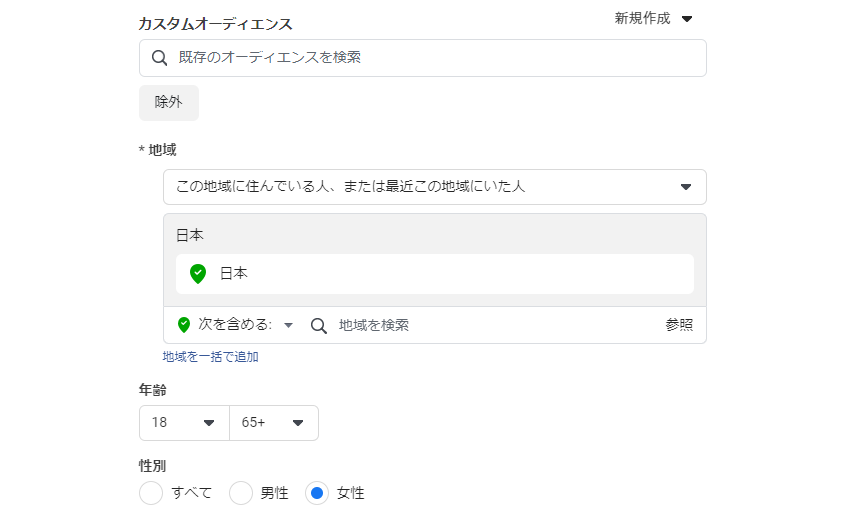Open the 新規作成 menu
The height and width of the screenshot is (507, 850).
pos(653,18)
